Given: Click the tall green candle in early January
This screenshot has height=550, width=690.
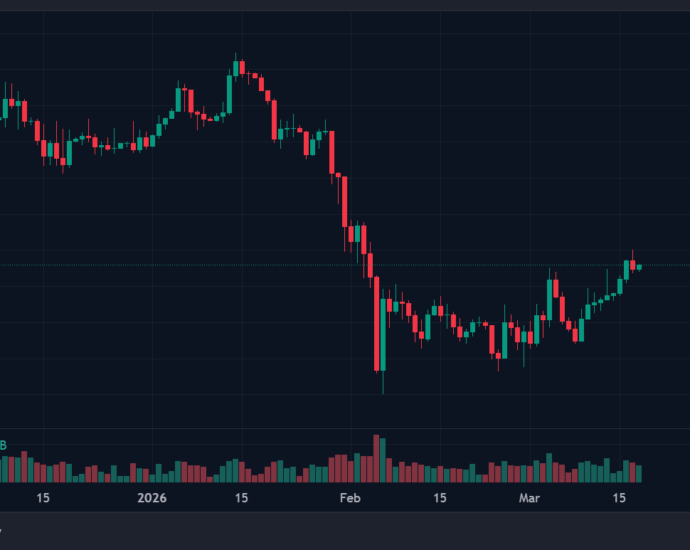Looking at the screenshot, I should click(179, 100).
